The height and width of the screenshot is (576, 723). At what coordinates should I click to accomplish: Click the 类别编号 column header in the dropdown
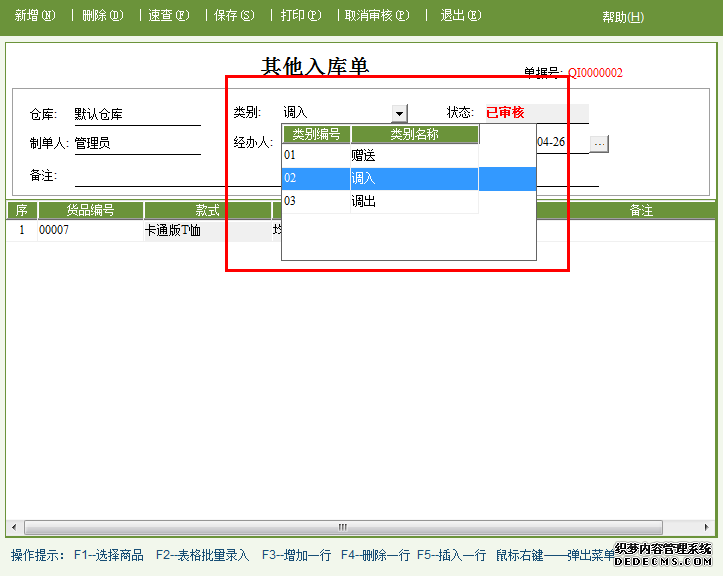tap(316, 134)
